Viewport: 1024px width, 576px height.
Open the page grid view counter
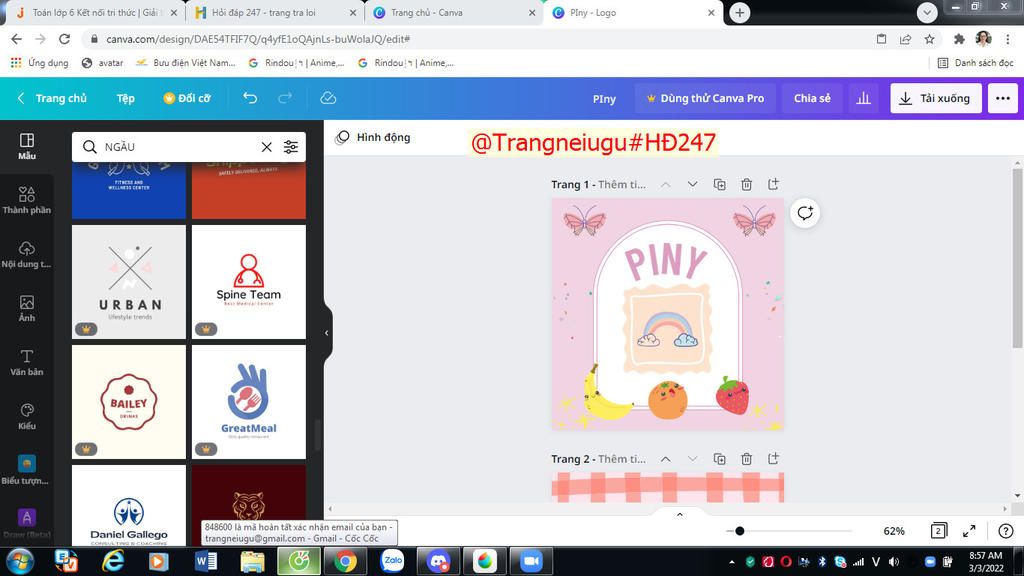pos(938,531)
